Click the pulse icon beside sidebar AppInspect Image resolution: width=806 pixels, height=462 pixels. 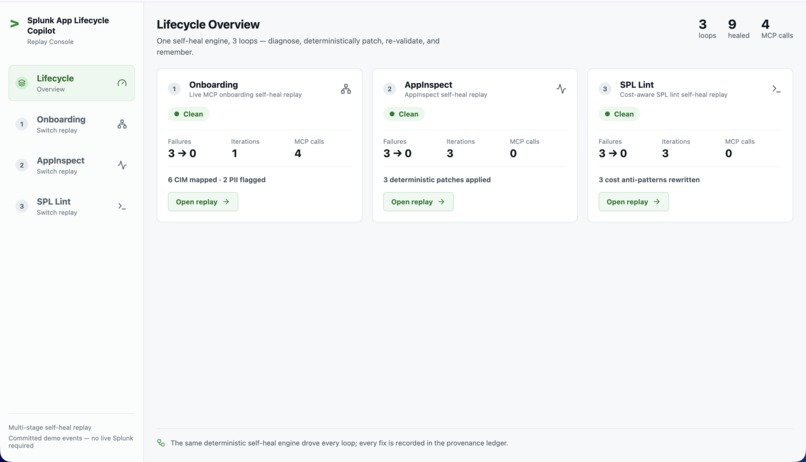(x=122, y=165)
